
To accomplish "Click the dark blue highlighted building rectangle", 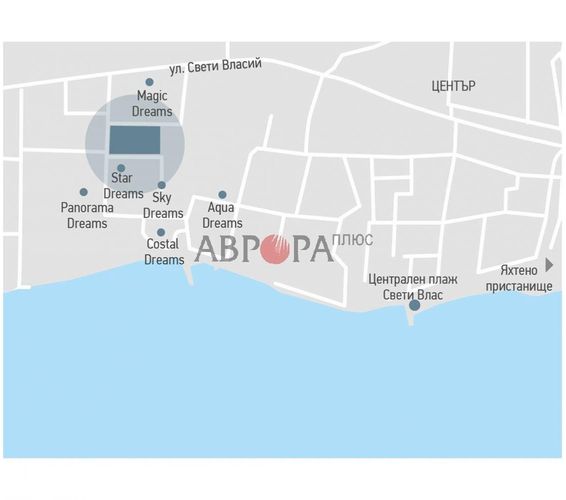I will click(x=135, y=140).
